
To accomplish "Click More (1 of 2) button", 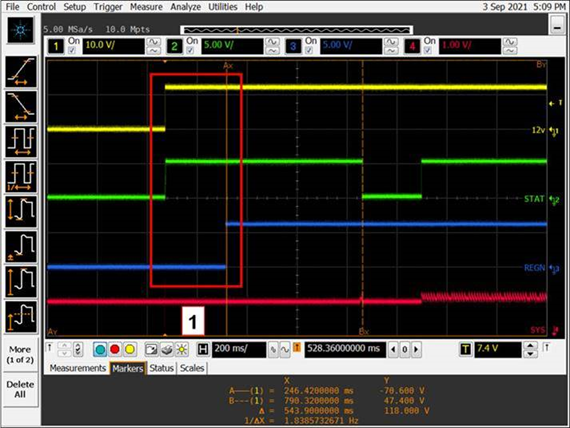I will tap(20, 355).
